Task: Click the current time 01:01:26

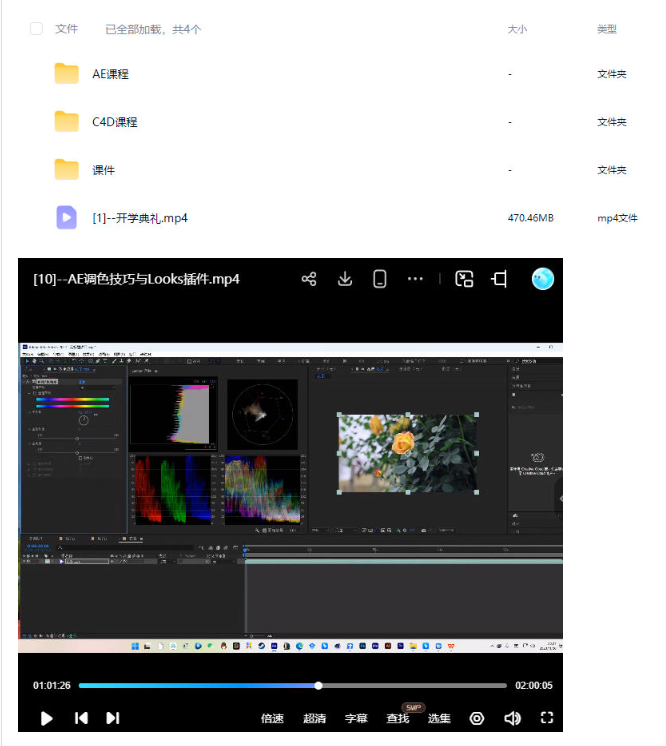Action: [51, 686]
